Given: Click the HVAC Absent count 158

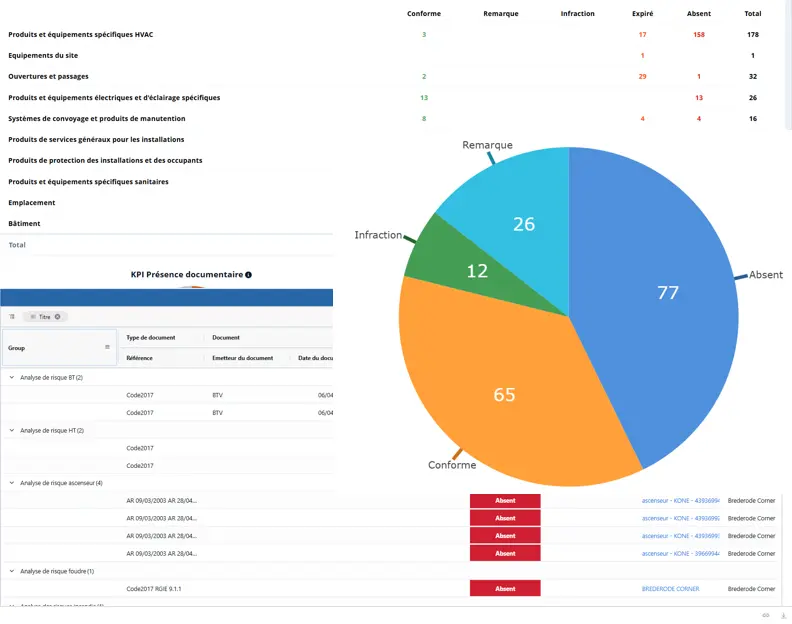Looking at the screenshot, I should 698,35.
